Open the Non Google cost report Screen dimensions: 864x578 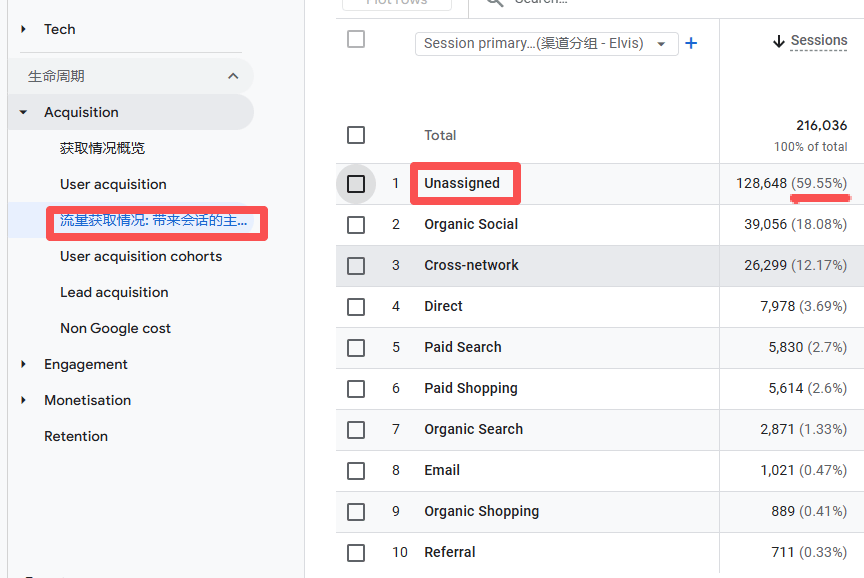[x=115, y=328]
